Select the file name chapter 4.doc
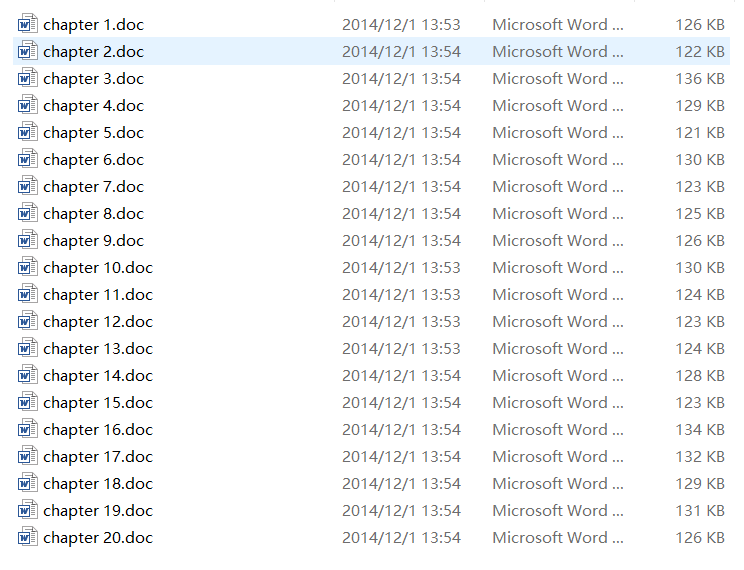This screenshot has height=570, width=744. [93, 106]
